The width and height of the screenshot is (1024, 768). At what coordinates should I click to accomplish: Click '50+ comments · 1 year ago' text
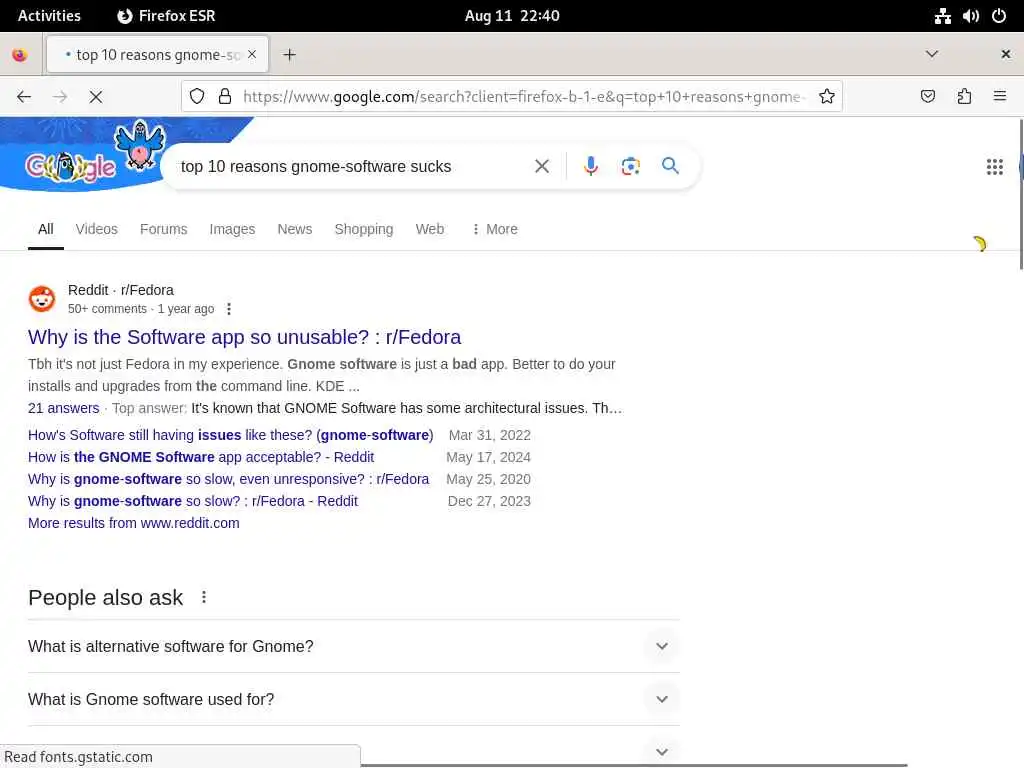tap(141, 309)
